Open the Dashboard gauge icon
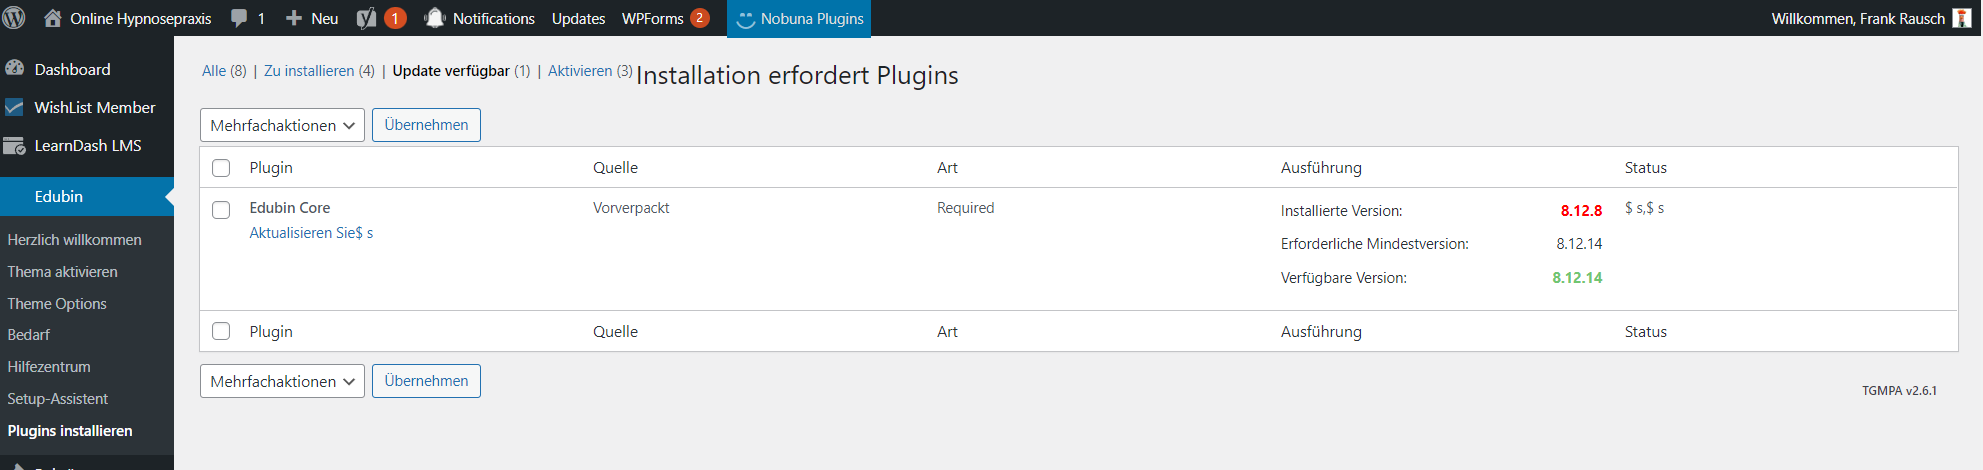This screenshot has width=1983, height=470. coord(15,68)
